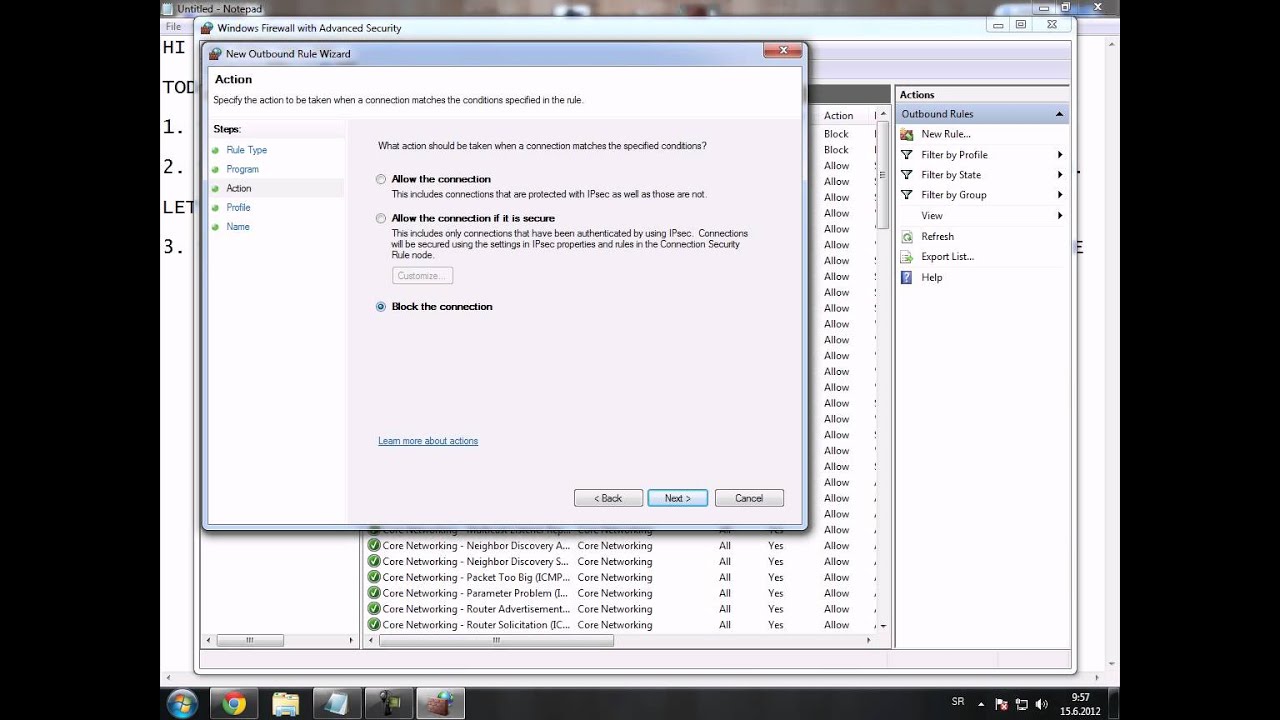Click the Refresh action text

[x=938, y=237]
